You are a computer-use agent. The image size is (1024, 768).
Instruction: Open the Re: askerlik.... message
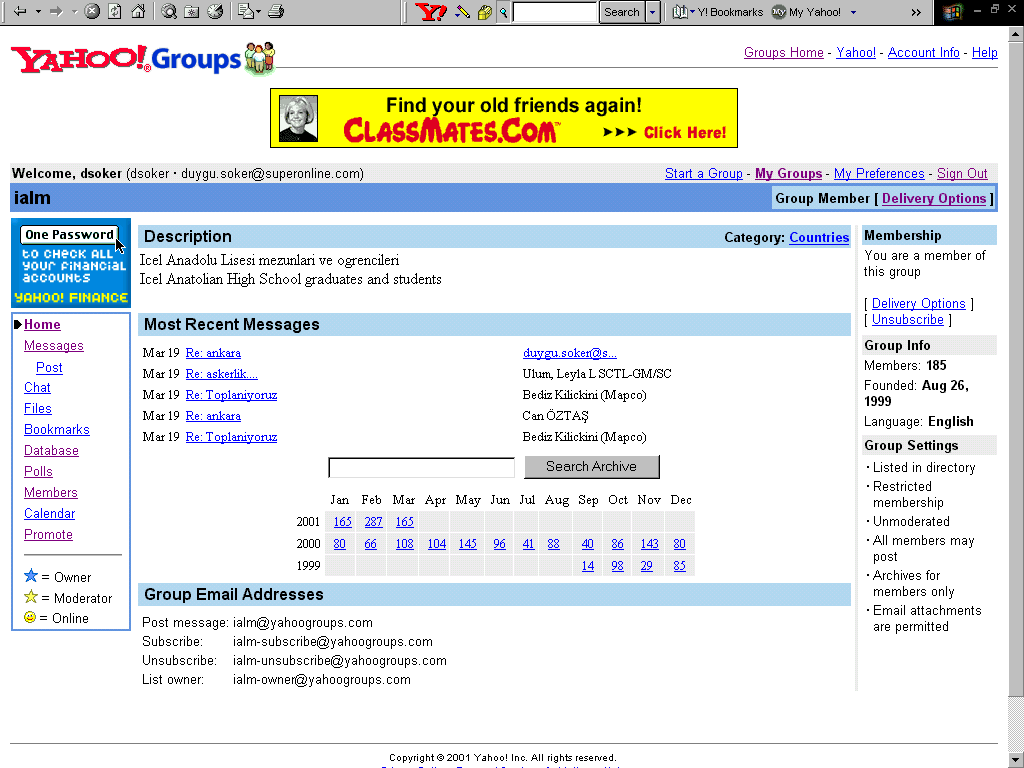[221, 374]
